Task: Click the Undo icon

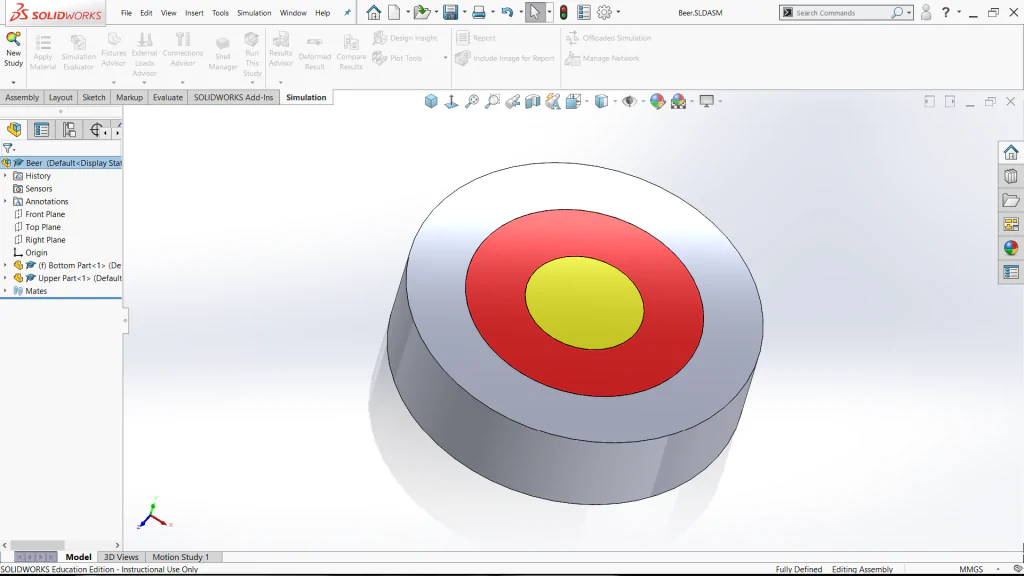Action: point(507,12)
